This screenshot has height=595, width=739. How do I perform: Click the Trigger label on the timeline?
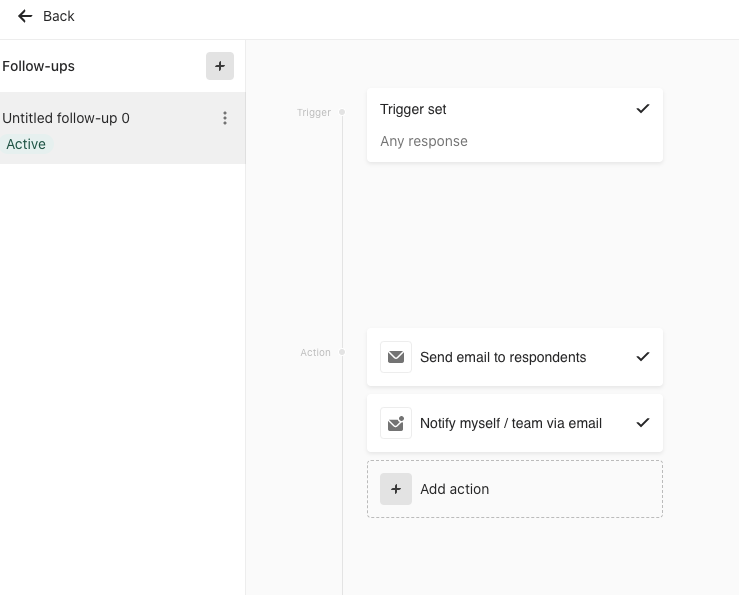[314, 112]
